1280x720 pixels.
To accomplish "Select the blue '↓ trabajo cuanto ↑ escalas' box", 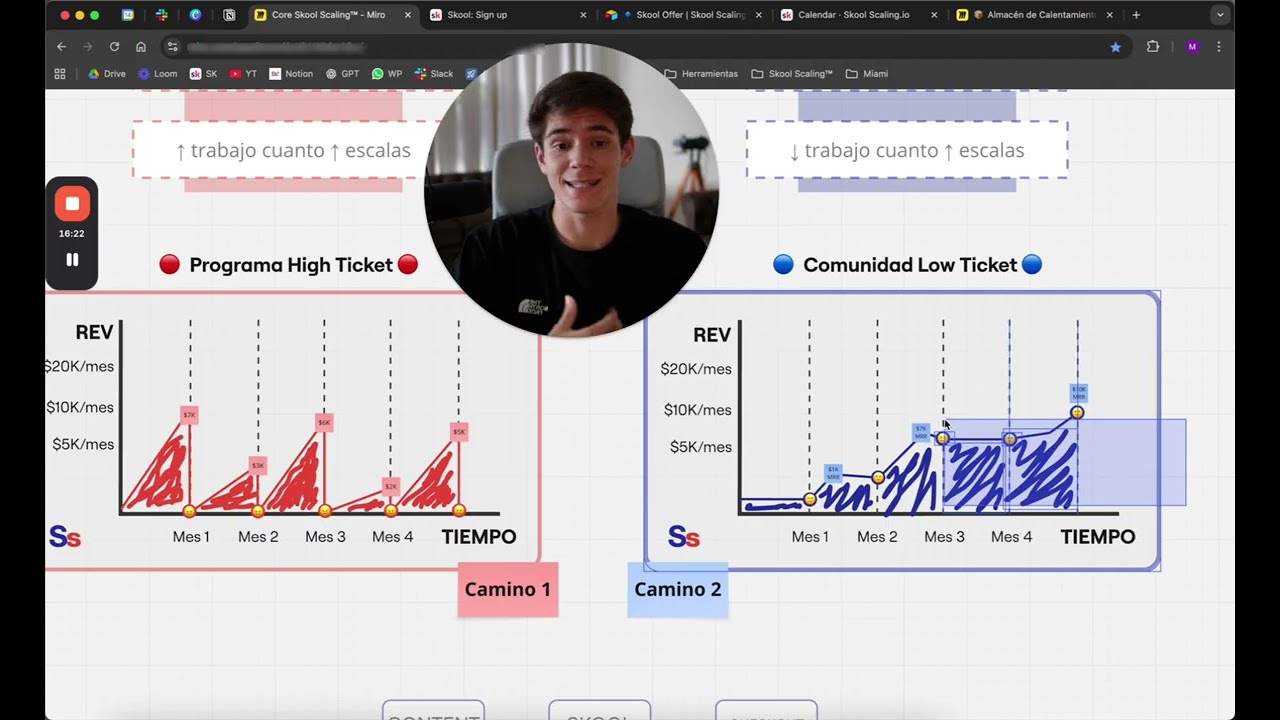I will point(907,150).
